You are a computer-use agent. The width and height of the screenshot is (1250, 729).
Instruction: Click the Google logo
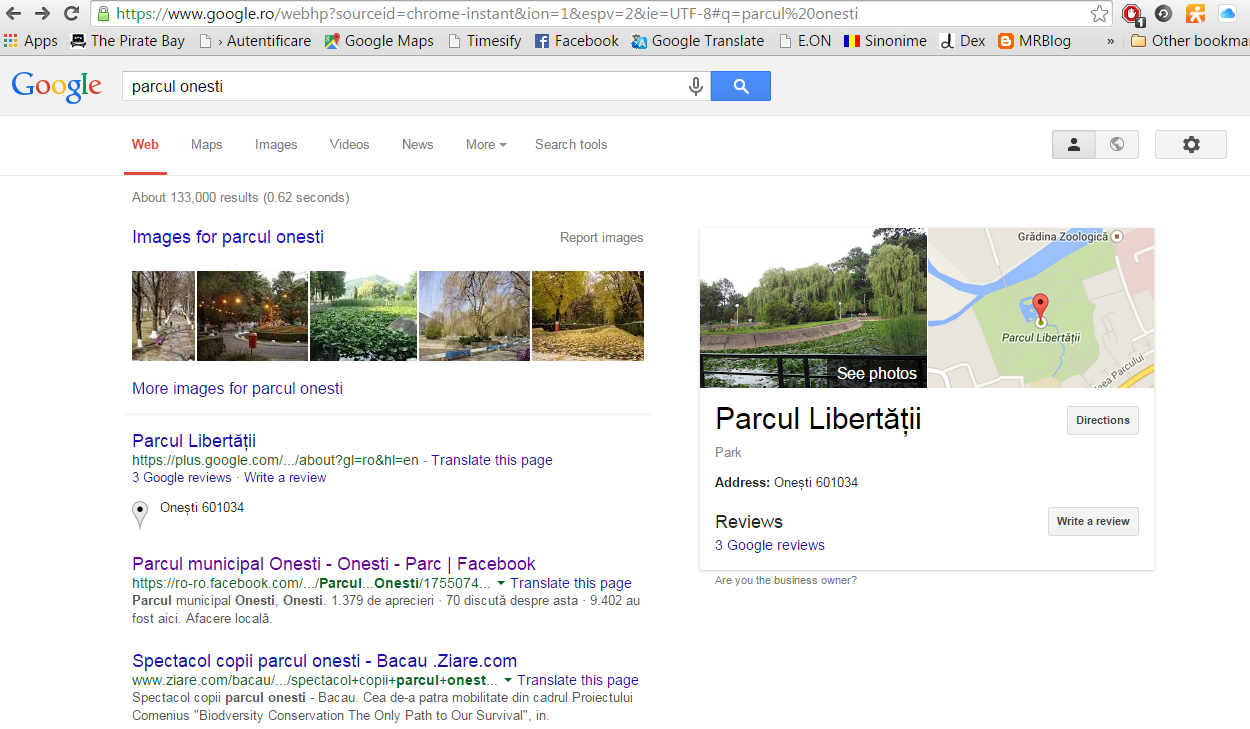coord(57,87)
